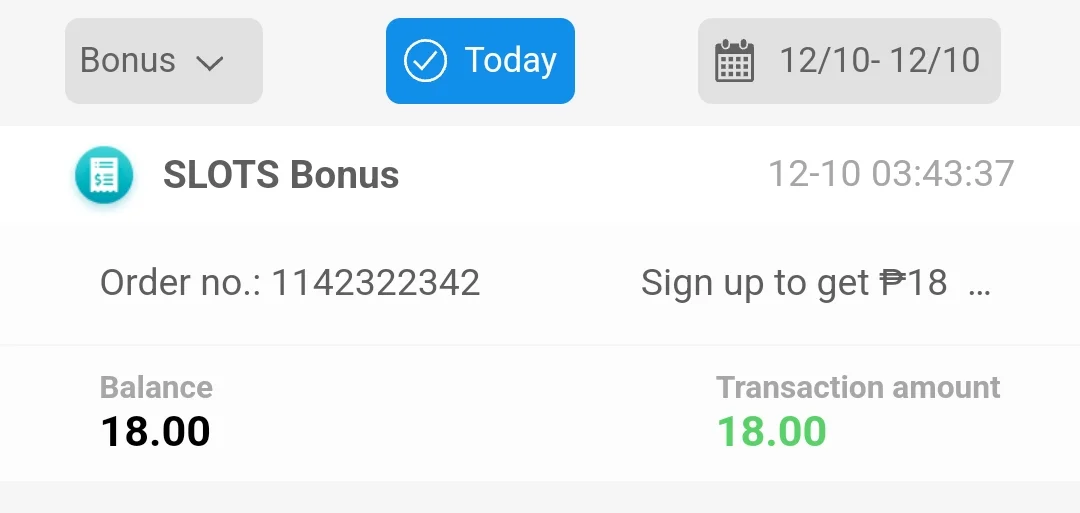Click the ₱ peso symbol in description

coord(892,282)
